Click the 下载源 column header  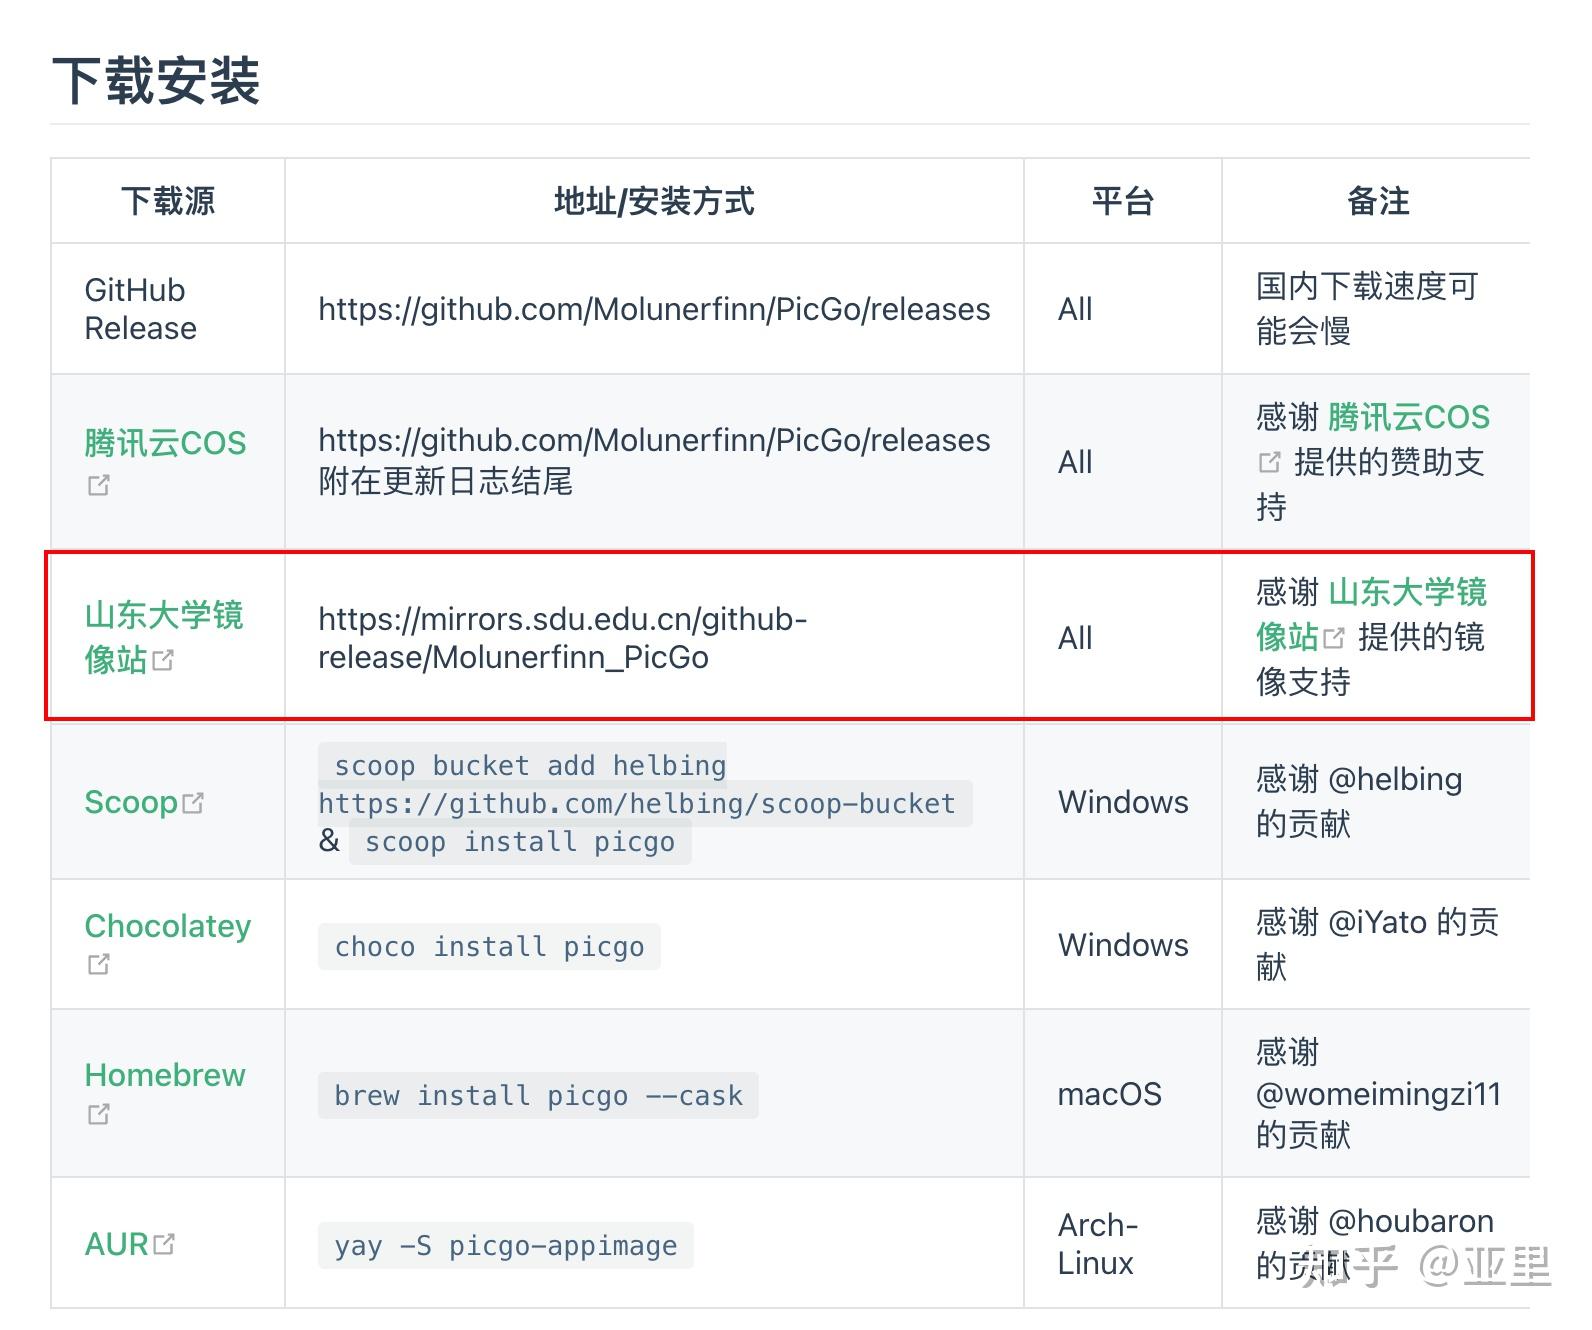tap(168, 201)
